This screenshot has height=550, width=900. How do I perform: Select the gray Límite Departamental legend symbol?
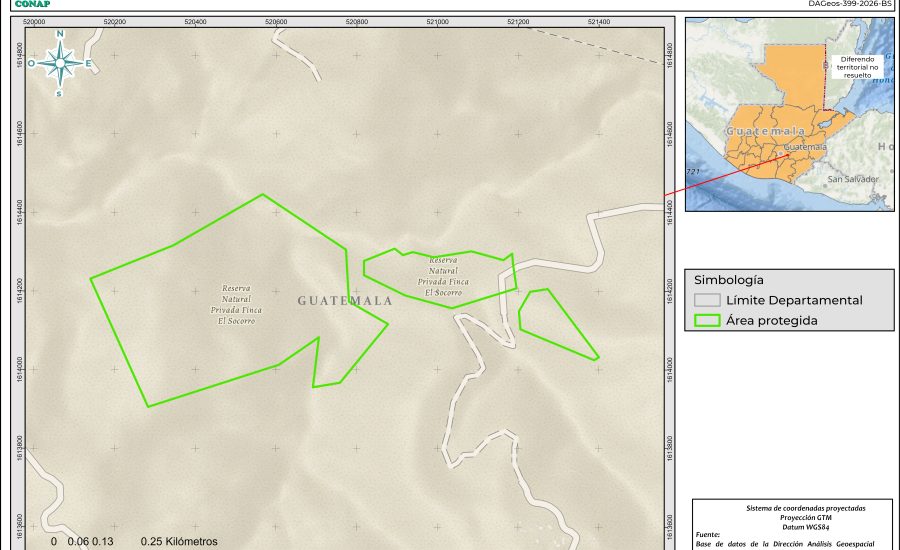pyautogui.click(x=708, y=300)
